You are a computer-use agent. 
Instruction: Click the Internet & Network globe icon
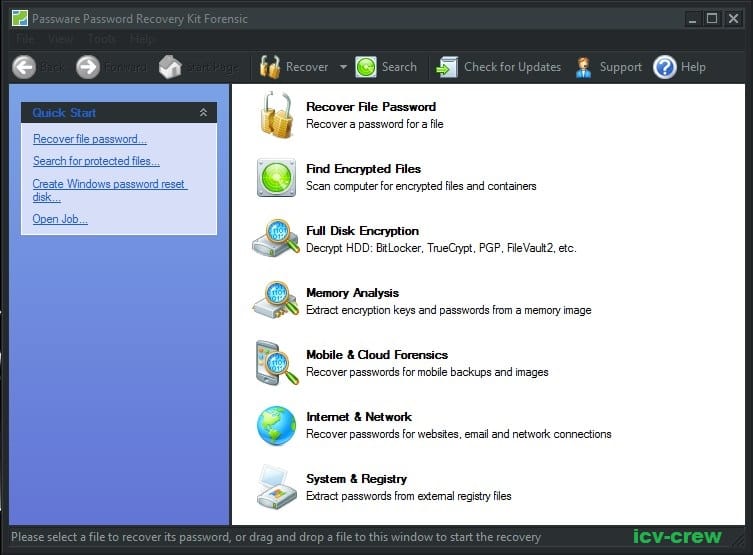click(x=276, y=426)
